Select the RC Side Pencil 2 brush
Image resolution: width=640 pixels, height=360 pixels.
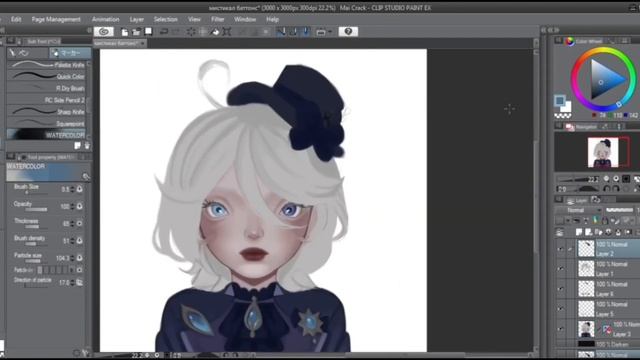[47, 100]
